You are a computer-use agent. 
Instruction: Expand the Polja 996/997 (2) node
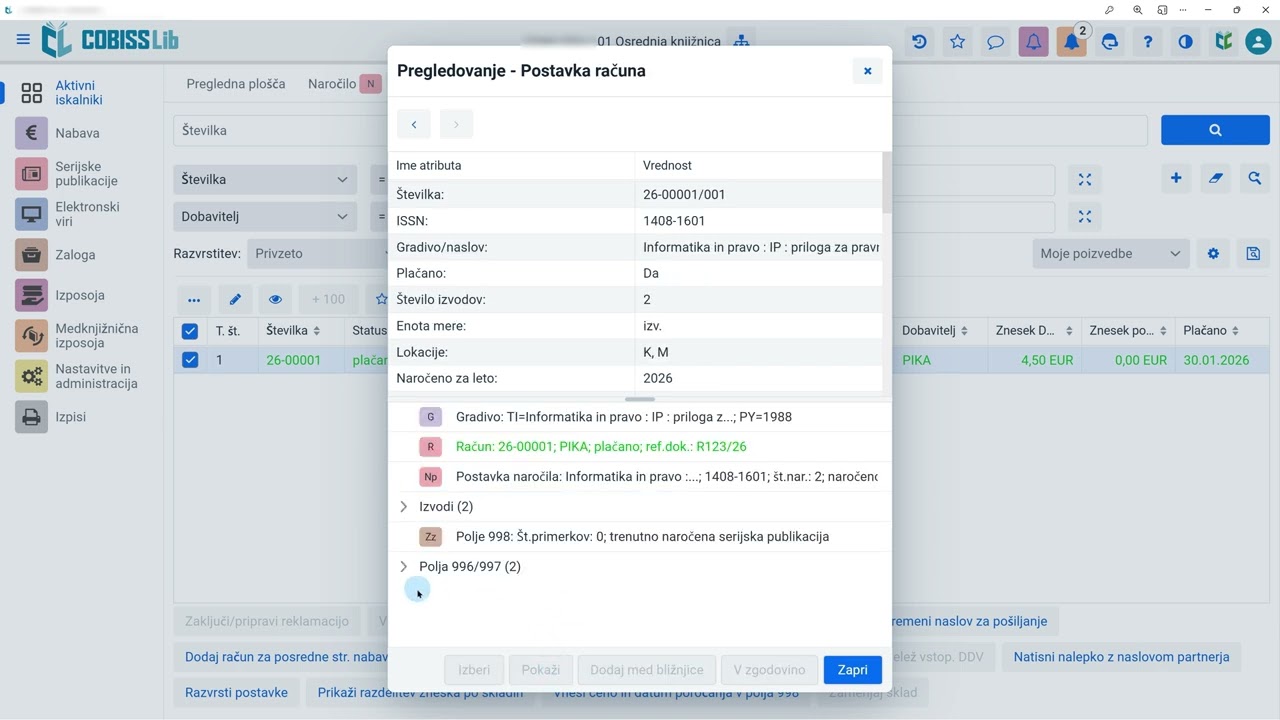click(x=404, y=567)
